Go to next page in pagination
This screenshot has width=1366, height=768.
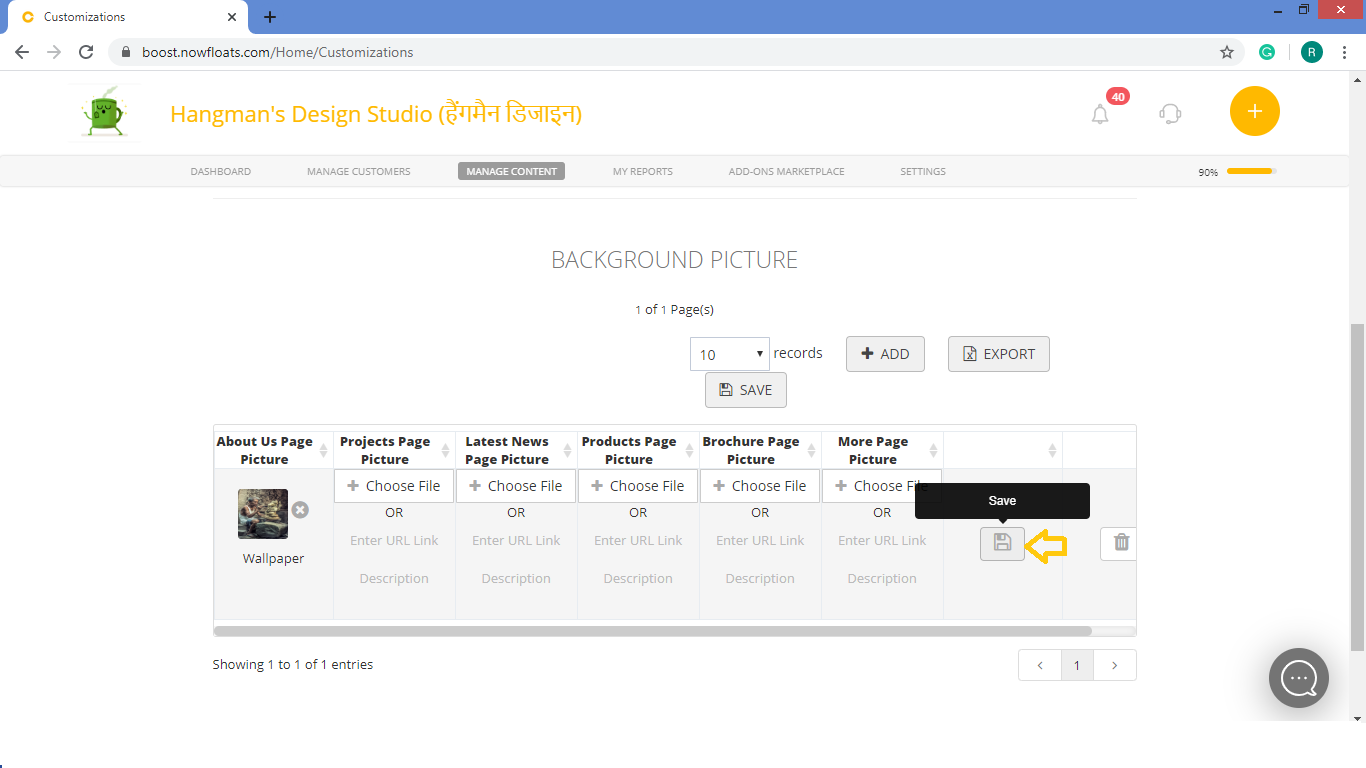pyautogui.click(x=1115, y=665)
